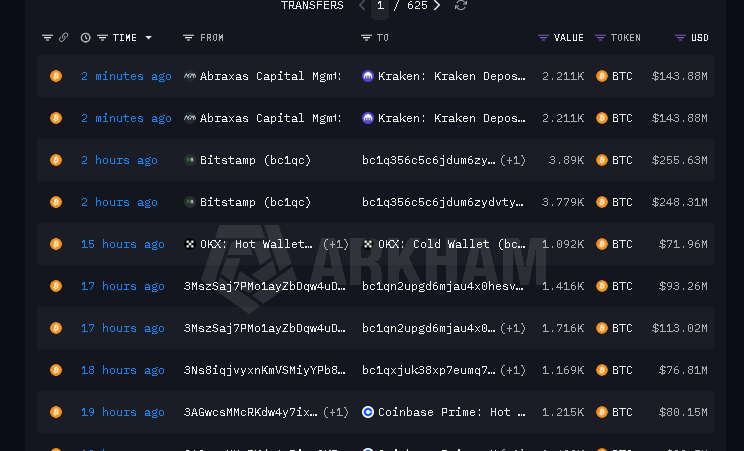Expand (+1) beside OKX: Hot Wallet
Screen dimensions: 744x451
tap(336, 244)
